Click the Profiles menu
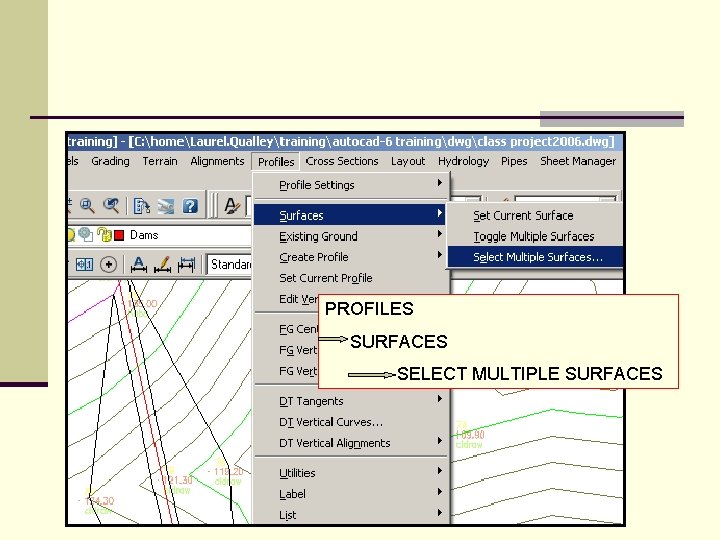The image size is (720, 540). click(276, 162)
